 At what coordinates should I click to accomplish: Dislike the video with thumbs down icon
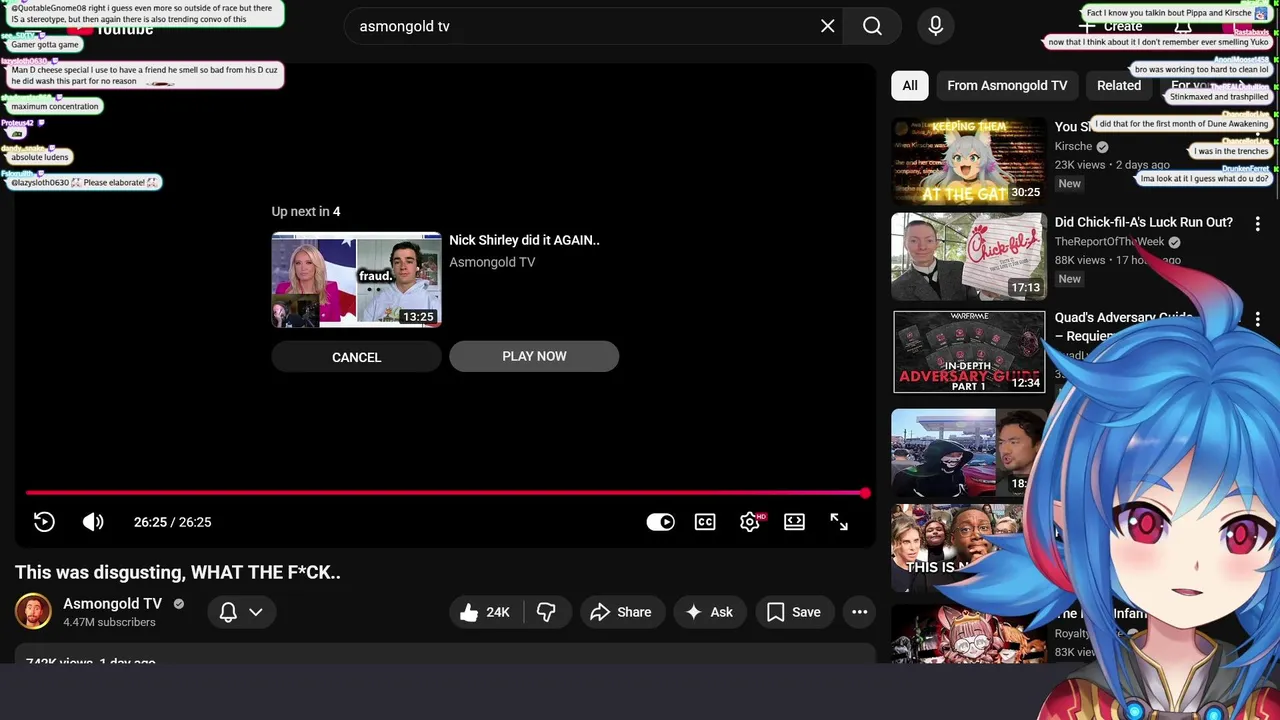click(x=547, y=612)
